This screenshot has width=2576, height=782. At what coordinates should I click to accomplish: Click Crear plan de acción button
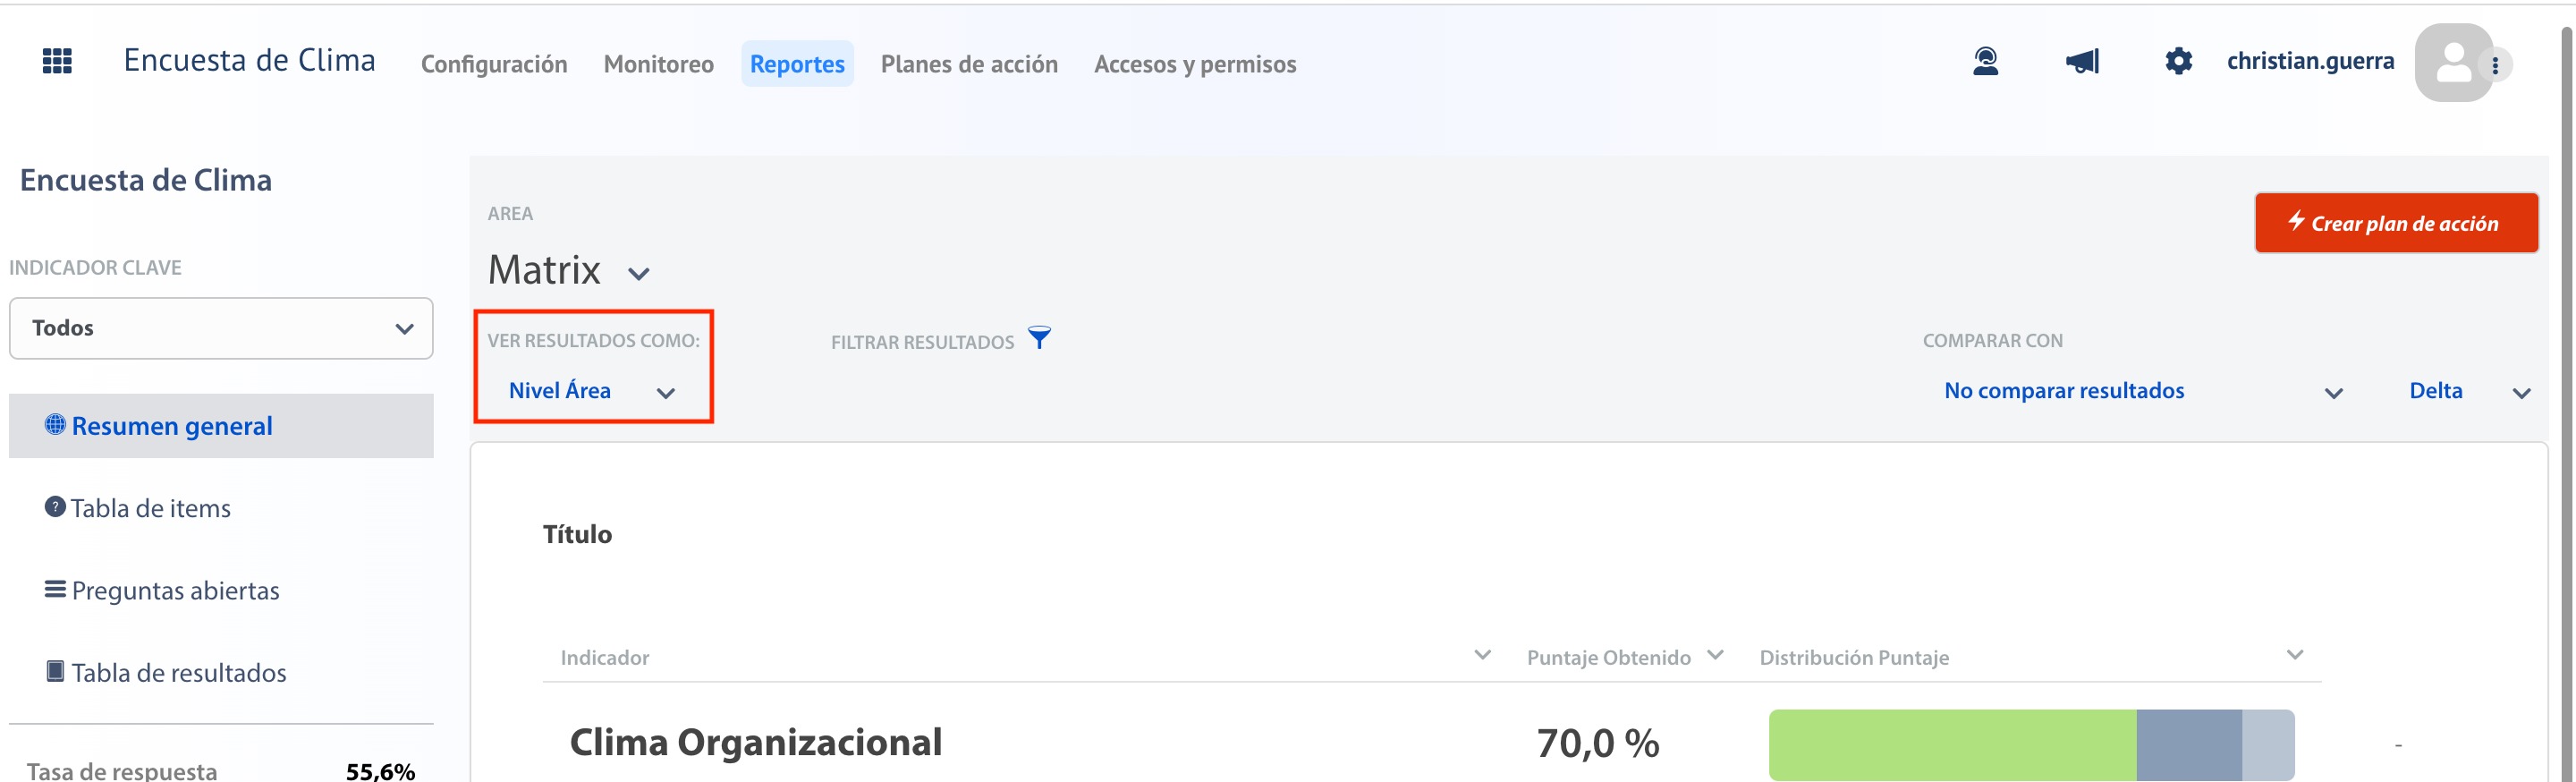[2395, 223]
